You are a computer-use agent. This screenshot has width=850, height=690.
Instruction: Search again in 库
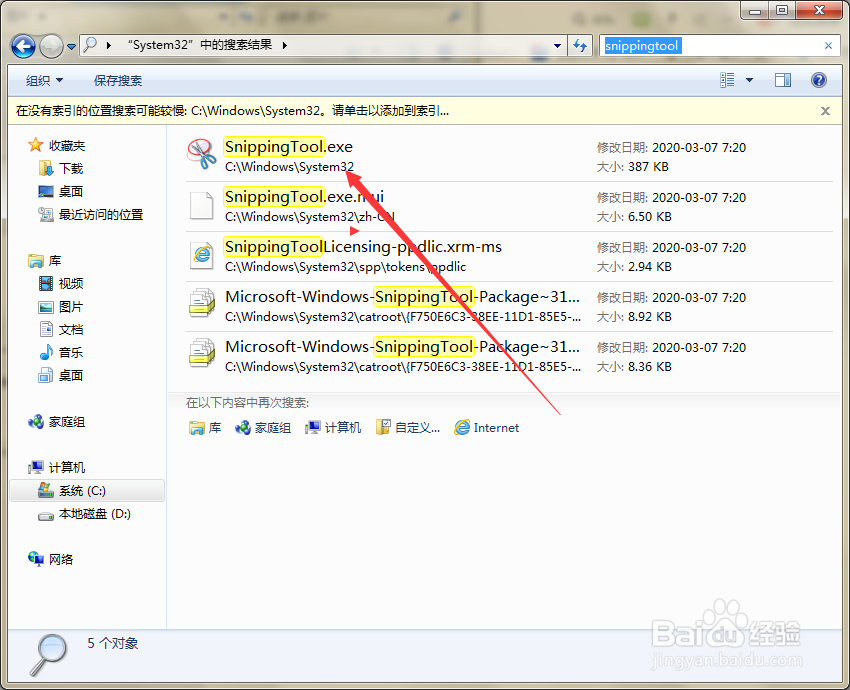pos(205,428)
